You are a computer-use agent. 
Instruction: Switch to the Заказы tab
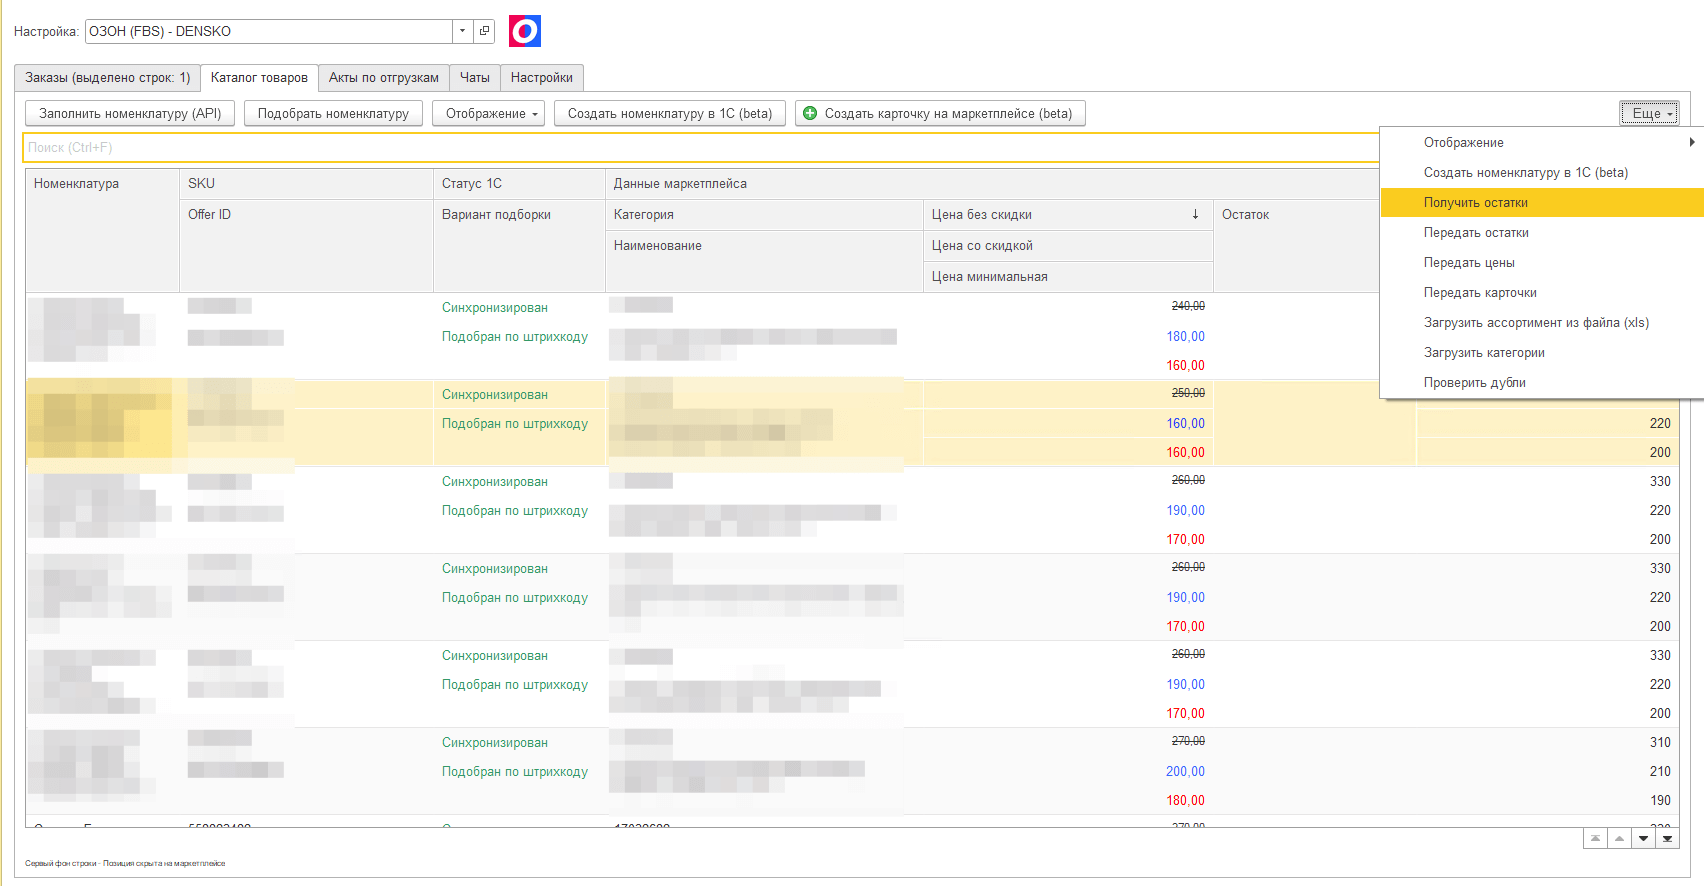point(107,77)
